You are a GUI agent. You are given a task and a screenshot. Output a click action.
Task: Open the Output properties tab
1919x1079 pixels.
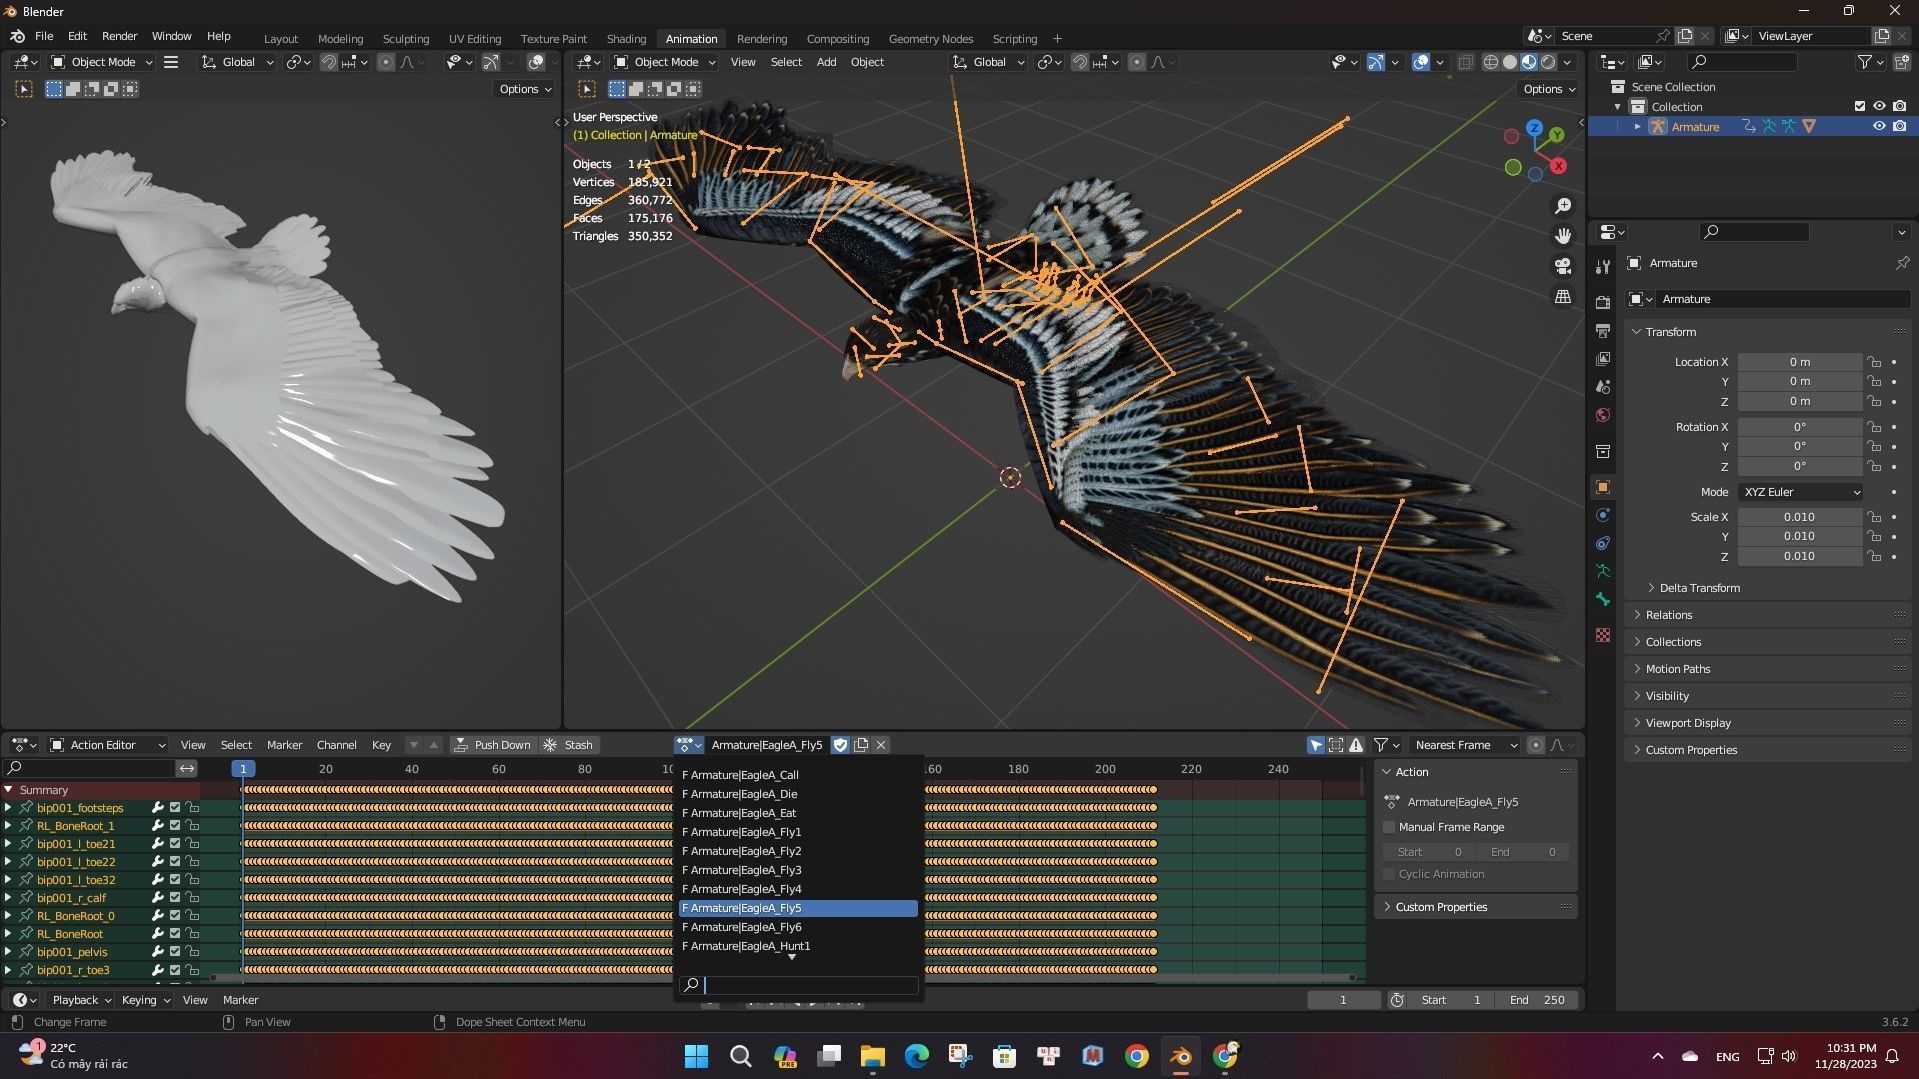point(1603,331)
